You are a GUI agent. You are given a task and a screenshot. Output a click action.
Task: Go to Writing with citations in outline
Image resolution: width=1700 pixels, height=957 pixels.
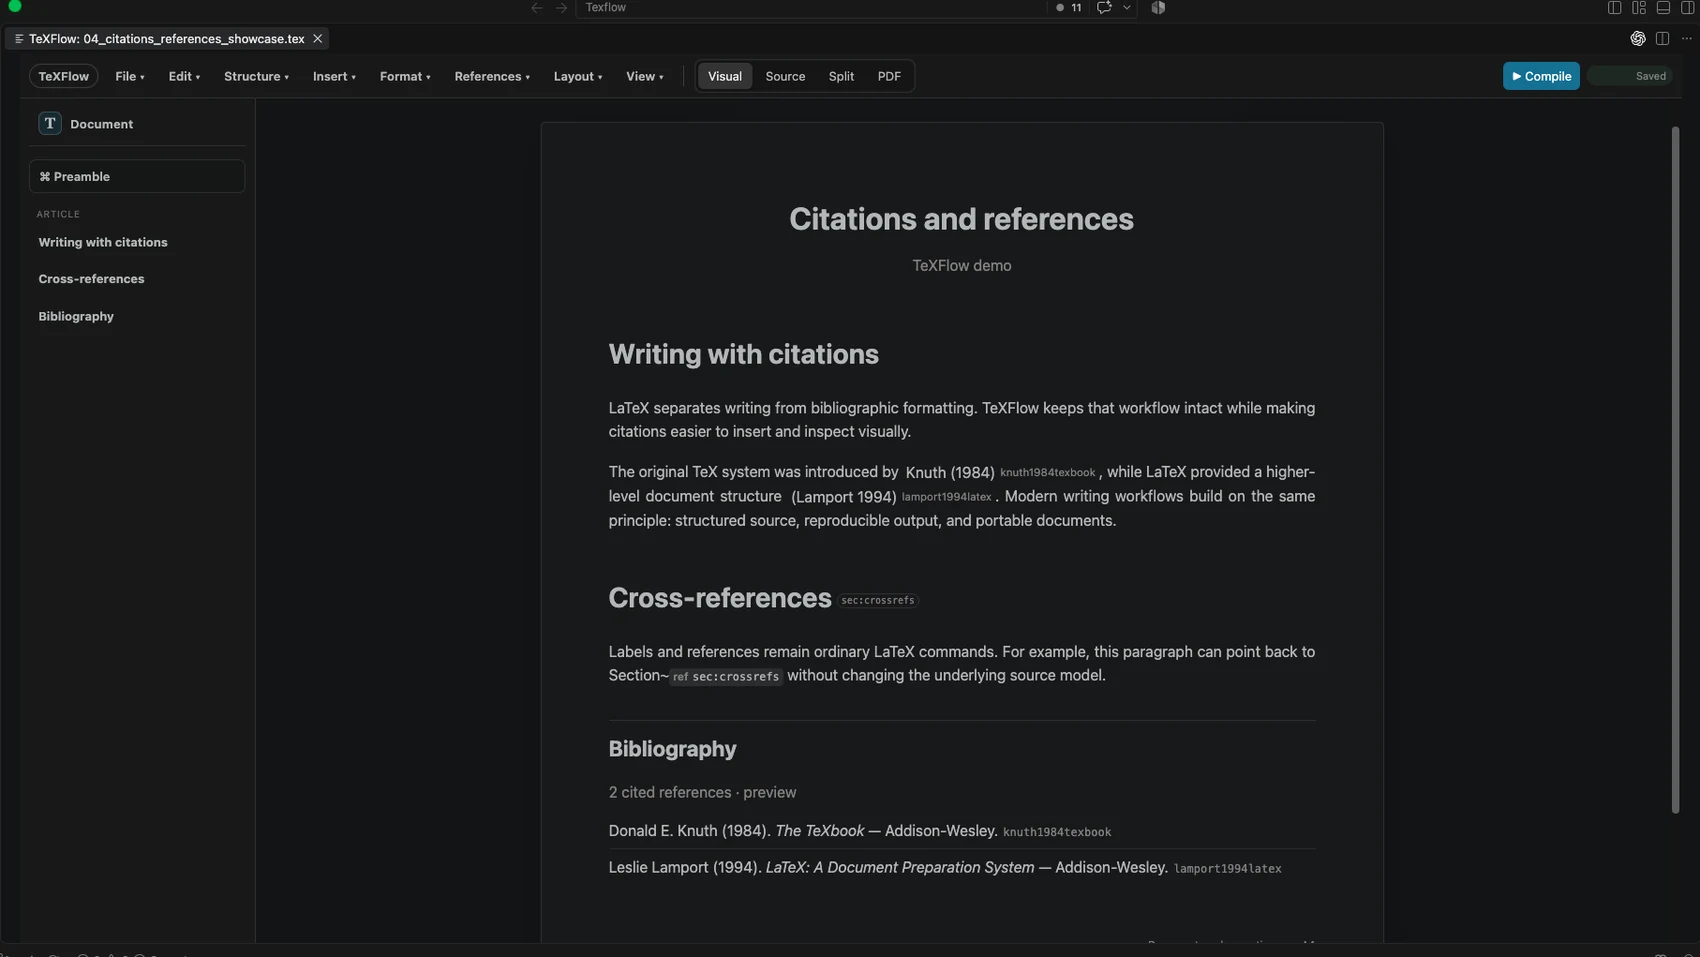[x=103, y=242]
